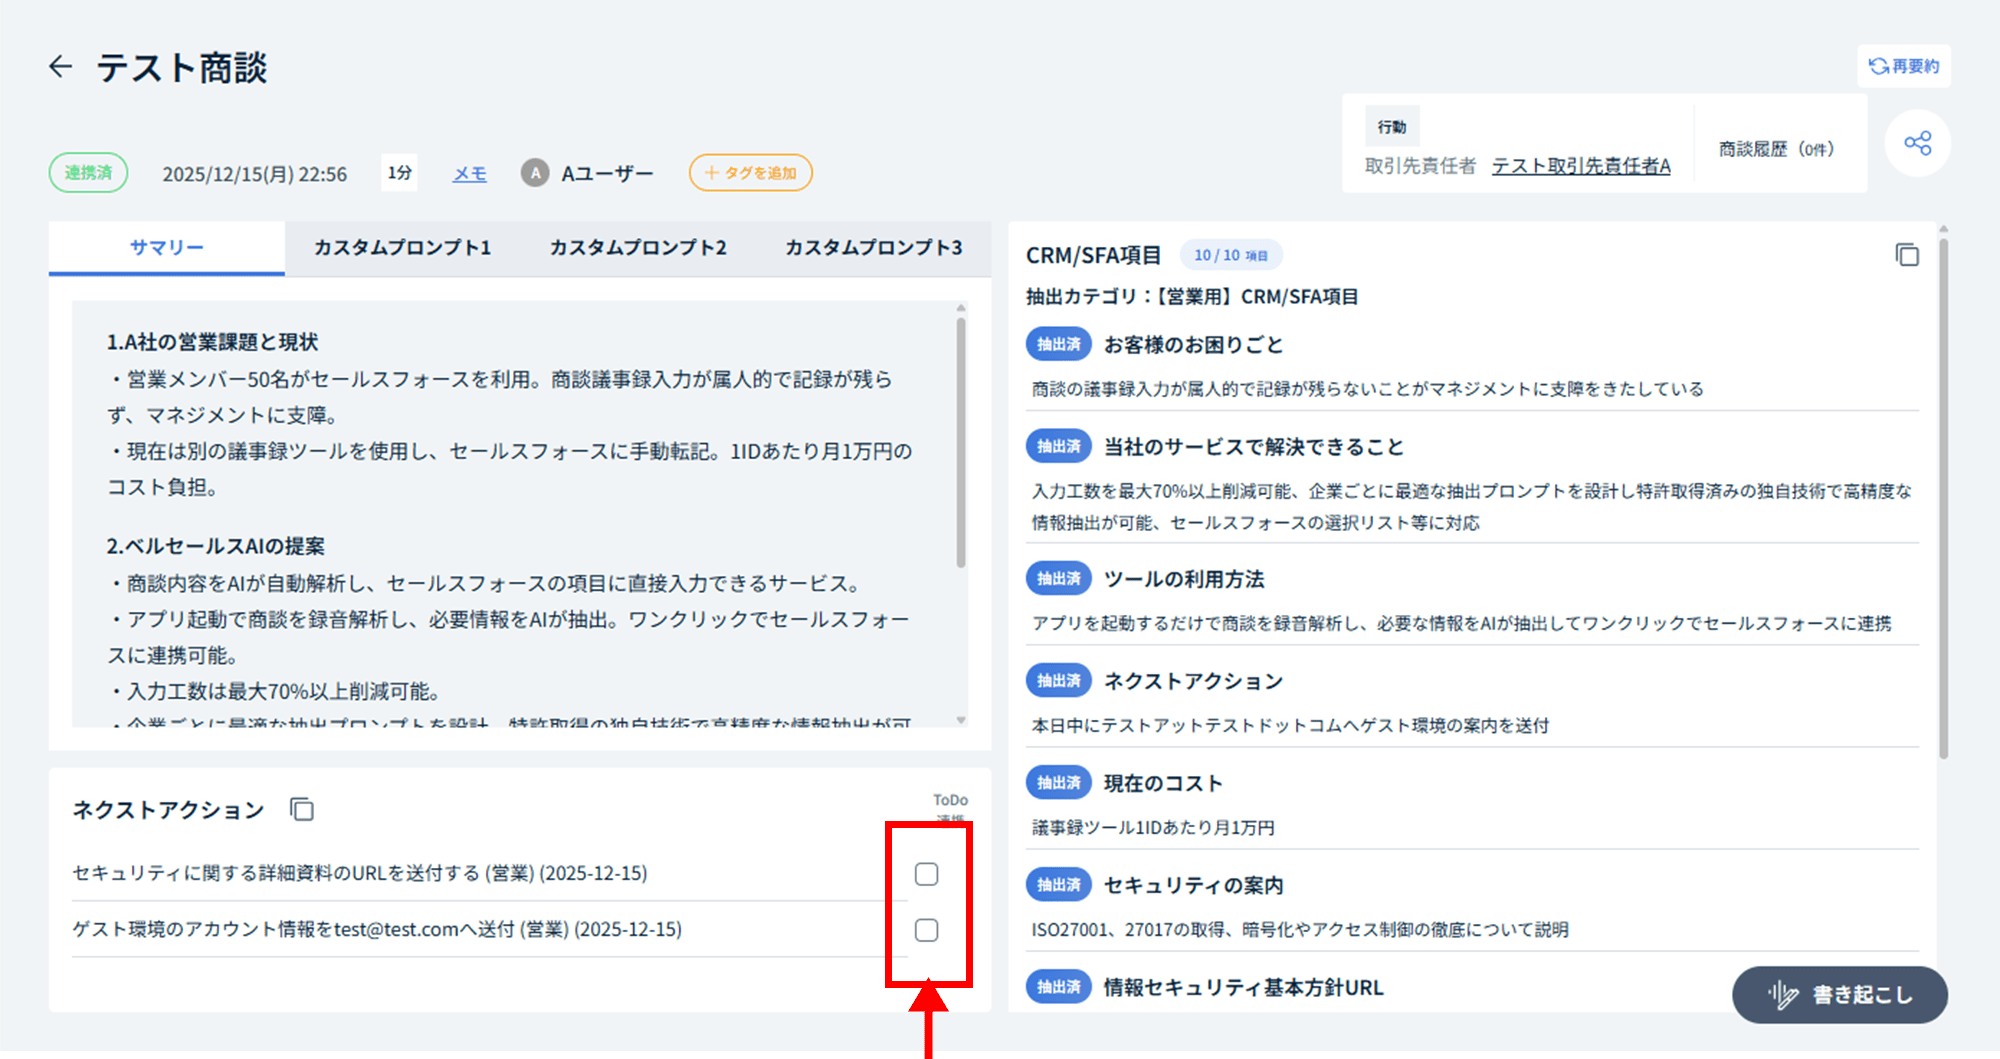2000x1059 pixels.
Task: Select the カスタムプロンプト3 tab
Action: [x=873, y=247]
